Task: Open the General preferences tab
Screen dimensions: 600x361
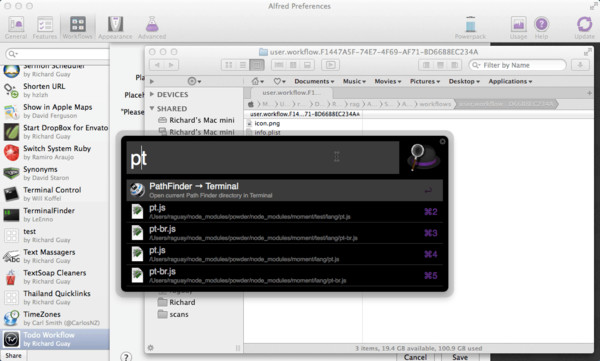Action: 16,28
